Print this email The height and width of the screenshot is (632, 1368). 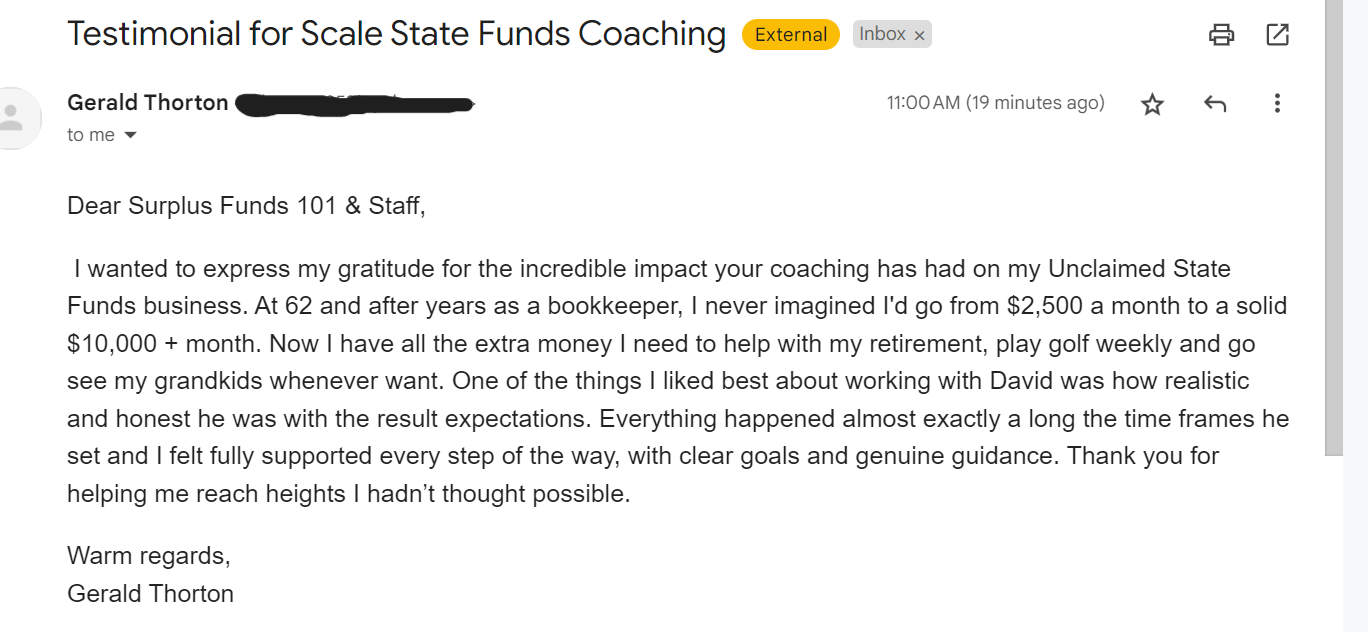[1221, 35]
